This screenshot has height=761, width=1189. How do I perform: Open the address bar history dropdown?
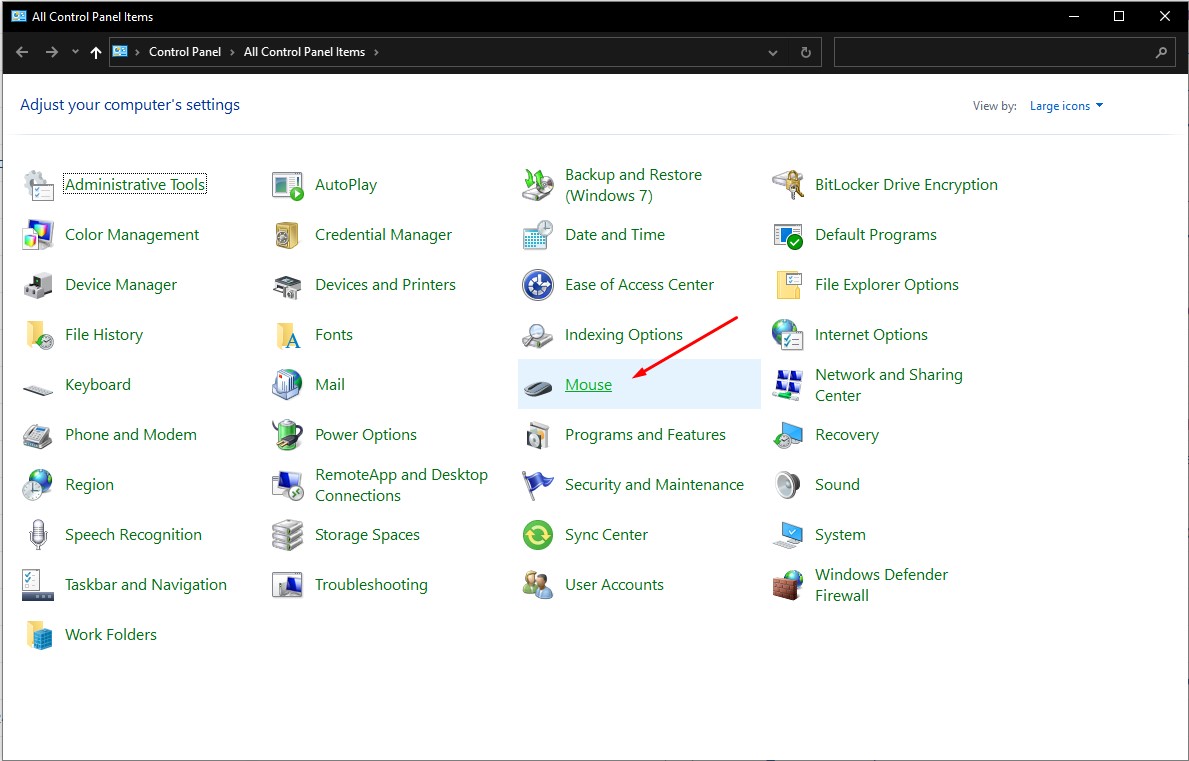773,52
